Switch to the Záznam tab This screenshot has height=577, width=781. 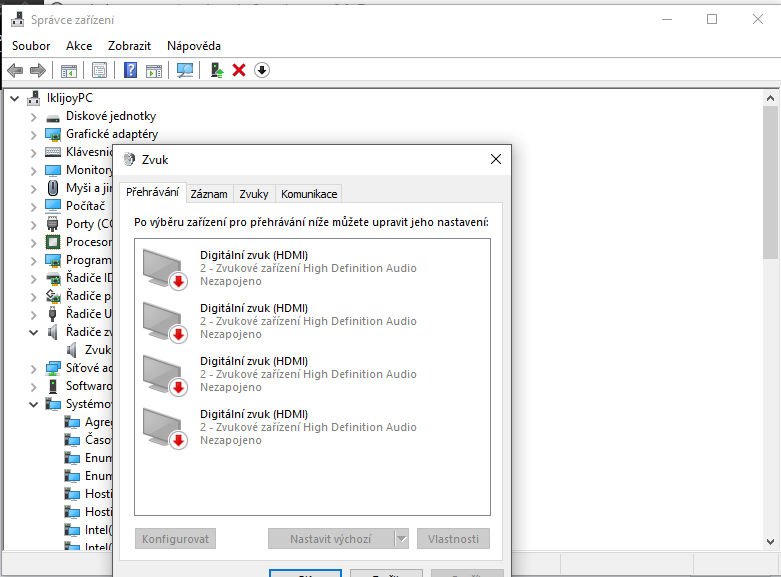point(210,194)
